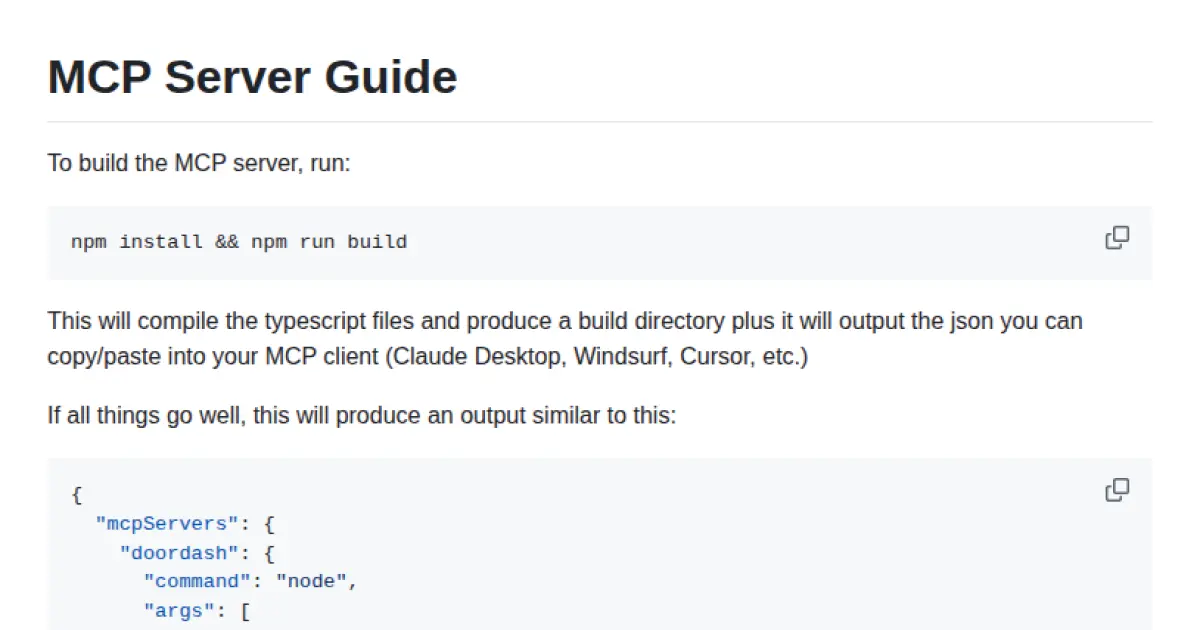
Task: Click the "command" key in the JSON
Action: (199, 581)
